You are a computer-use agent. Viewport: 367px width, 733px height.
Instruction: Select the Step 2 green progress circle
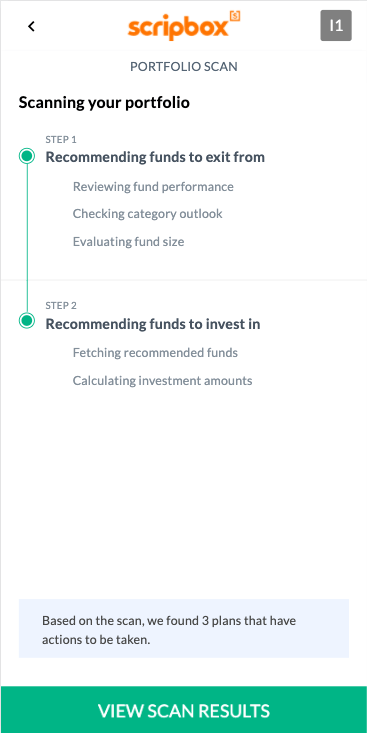[27, 321]
